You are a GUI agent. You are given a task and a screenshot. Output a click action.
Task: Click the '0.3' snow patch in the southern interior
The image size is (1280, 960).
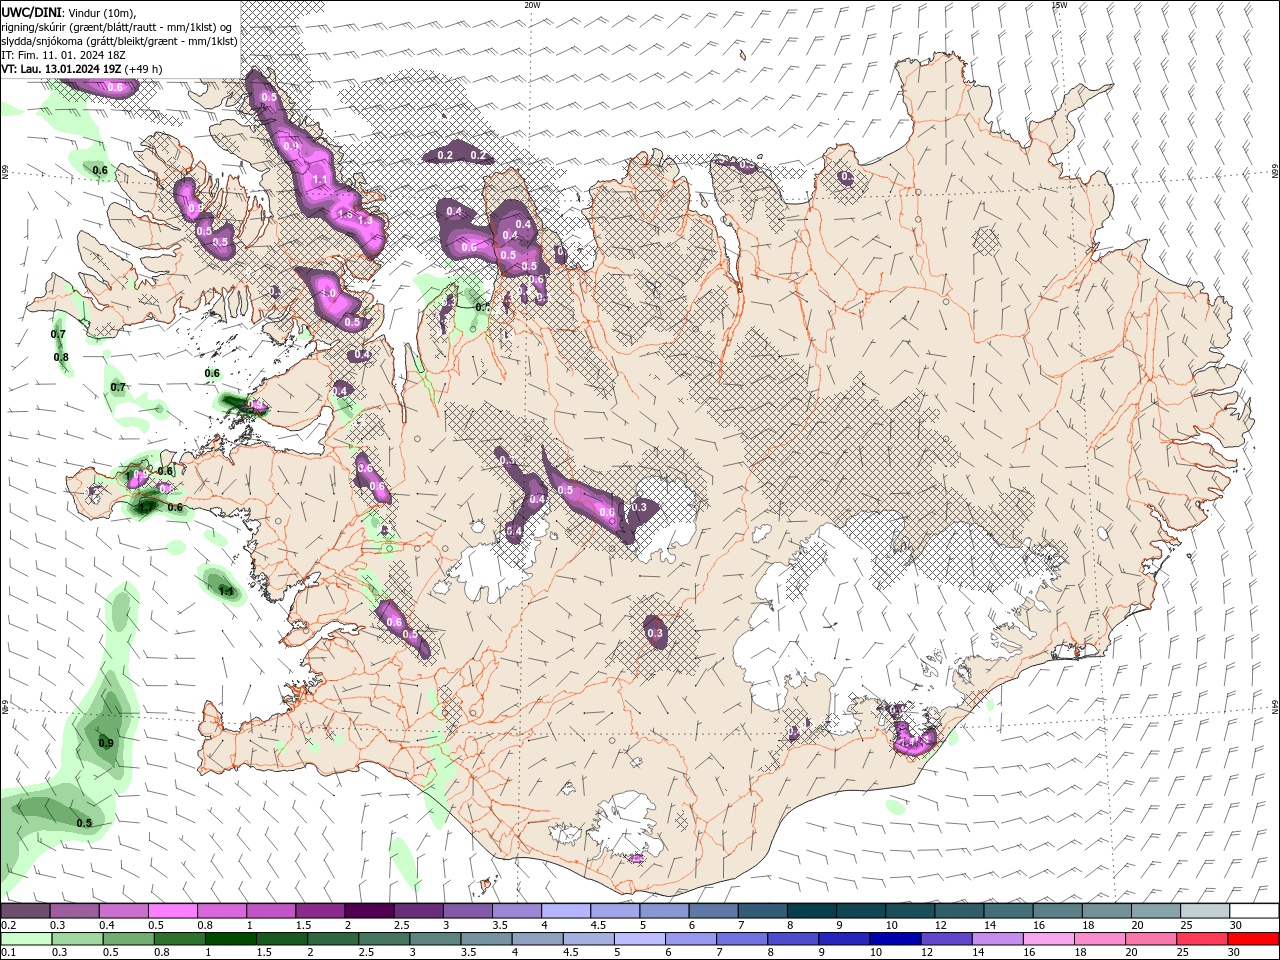[x=655, y=633]
